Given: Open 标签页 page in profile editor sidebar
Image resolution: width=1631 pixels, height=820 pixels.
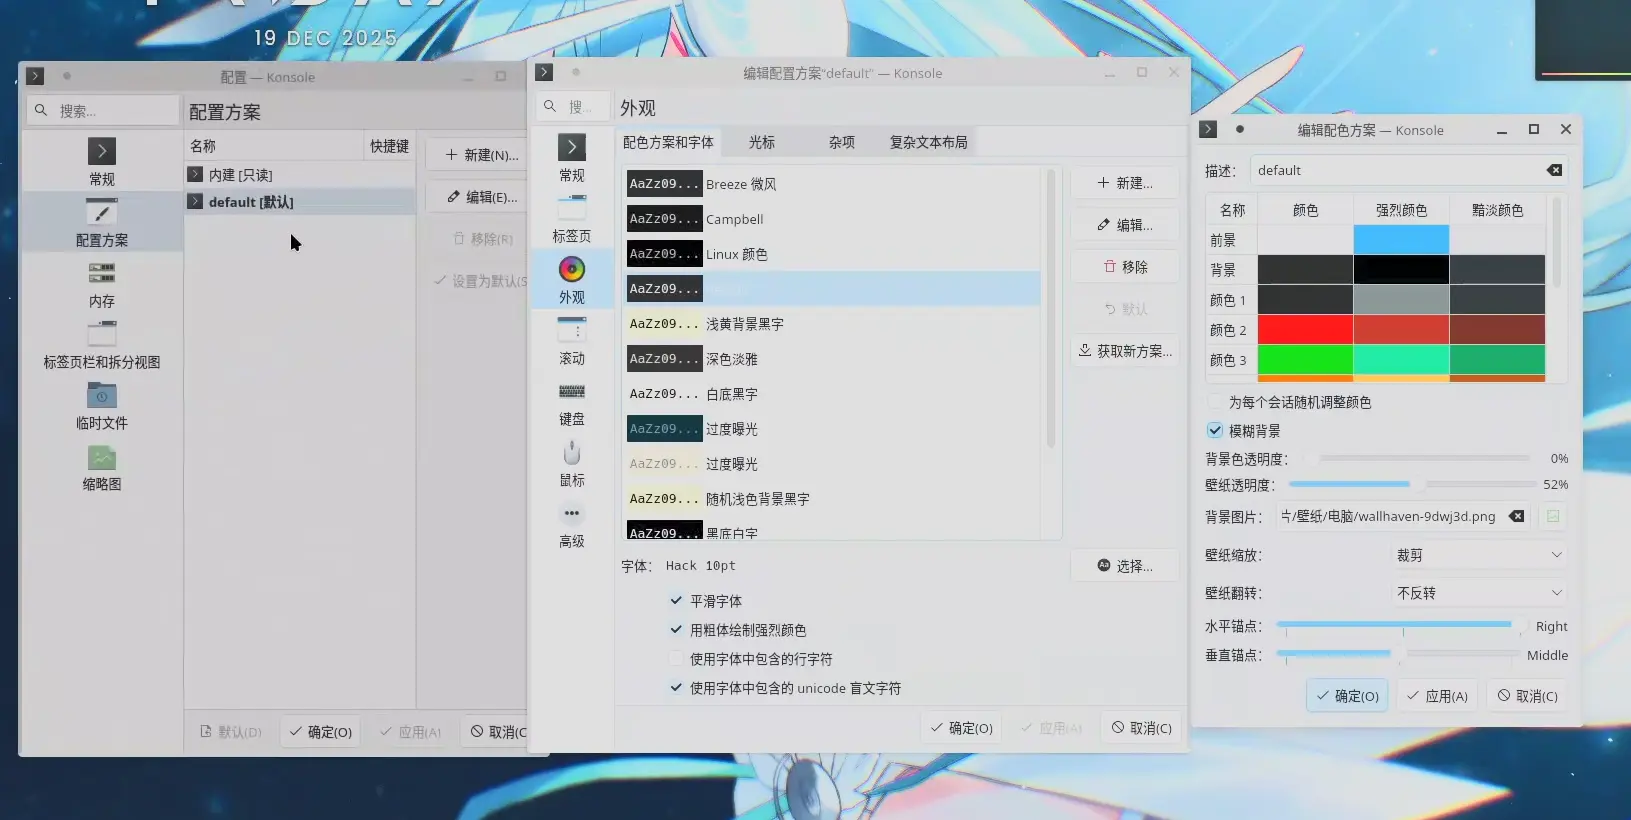Looking at the screenshot, I should [572, 220].
